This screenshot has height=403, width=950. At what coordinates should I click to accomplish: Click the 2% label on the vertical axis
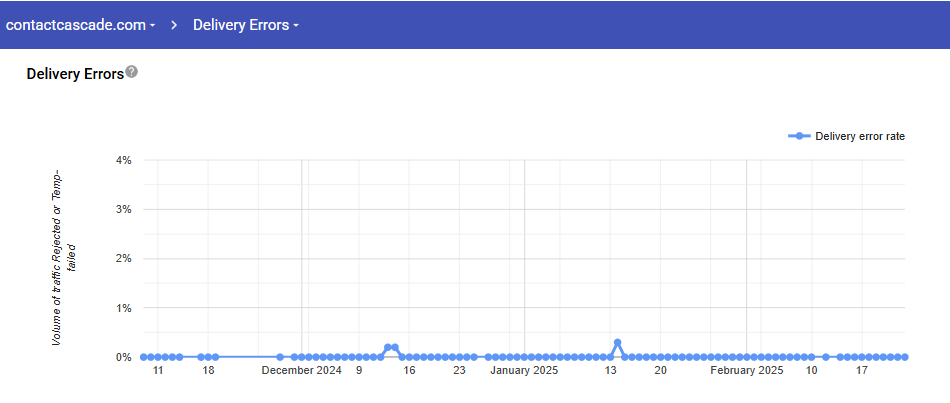tap(124, 259)
